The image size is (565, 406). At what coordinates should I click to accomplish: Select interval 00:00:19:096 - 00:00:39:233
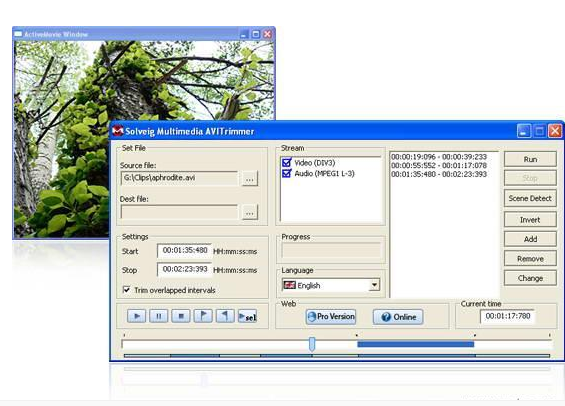tap(439, 157)
